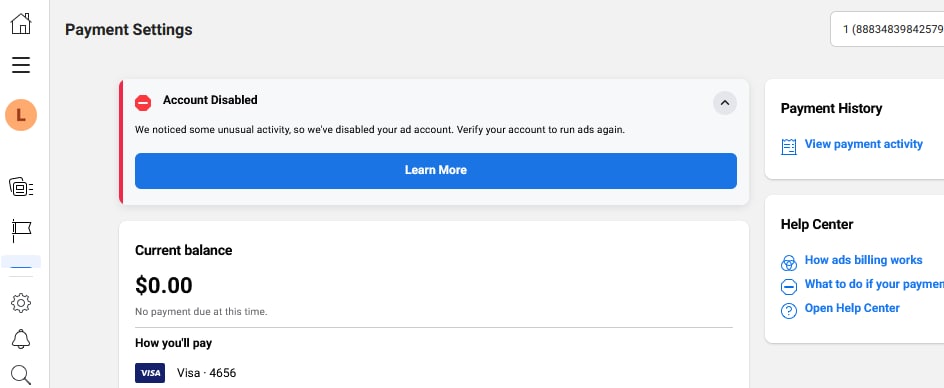Viewport: 944px width, 388px height.
Task: Select the flag icon in sidebar
Action: coord(21,230)
